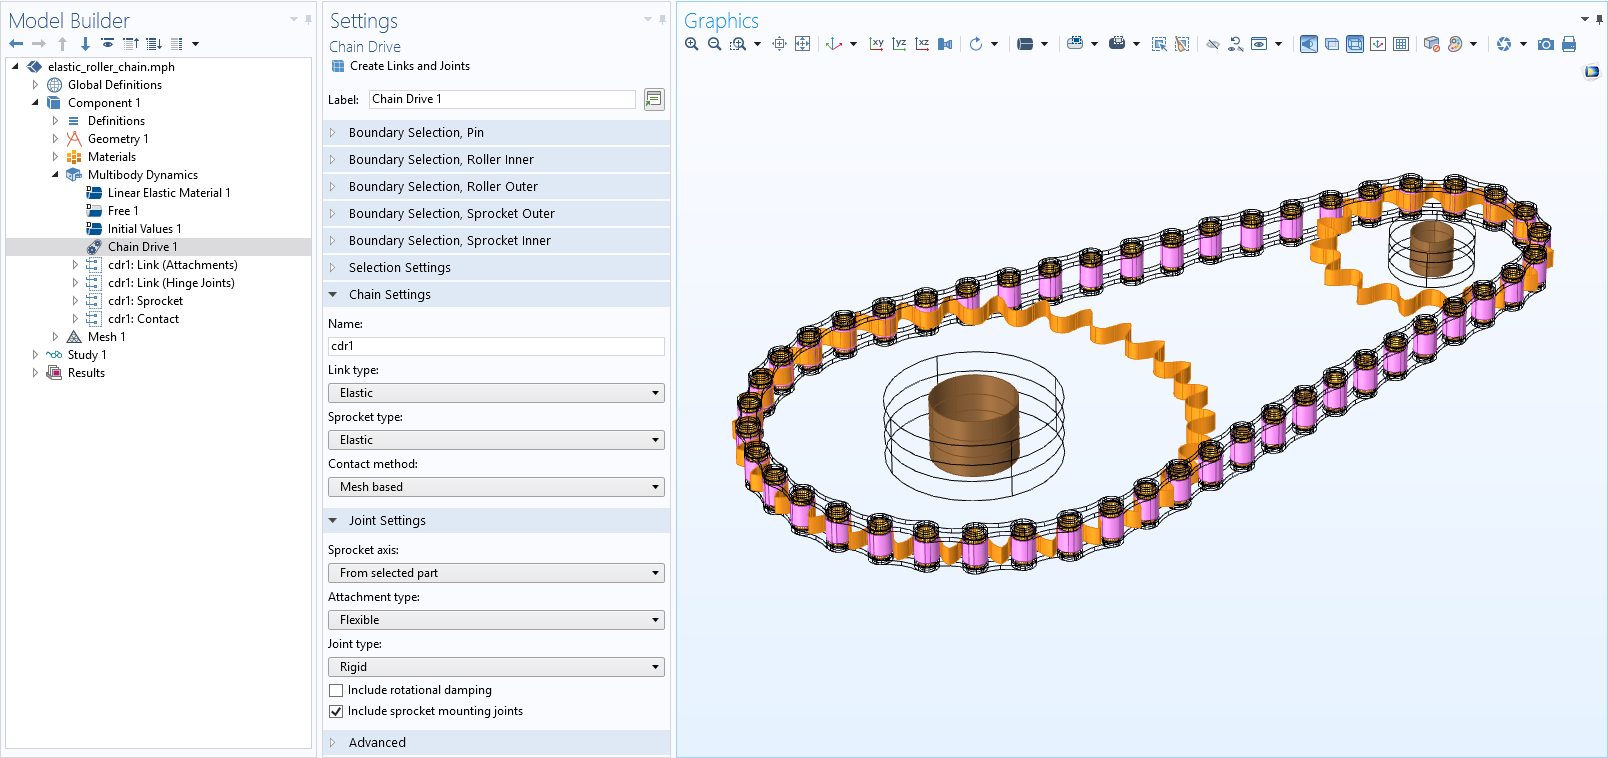Take a snapshot with the camera icon
Image resolution: width=1608 pixels, height=758 pixels.
pos(1546,44)
